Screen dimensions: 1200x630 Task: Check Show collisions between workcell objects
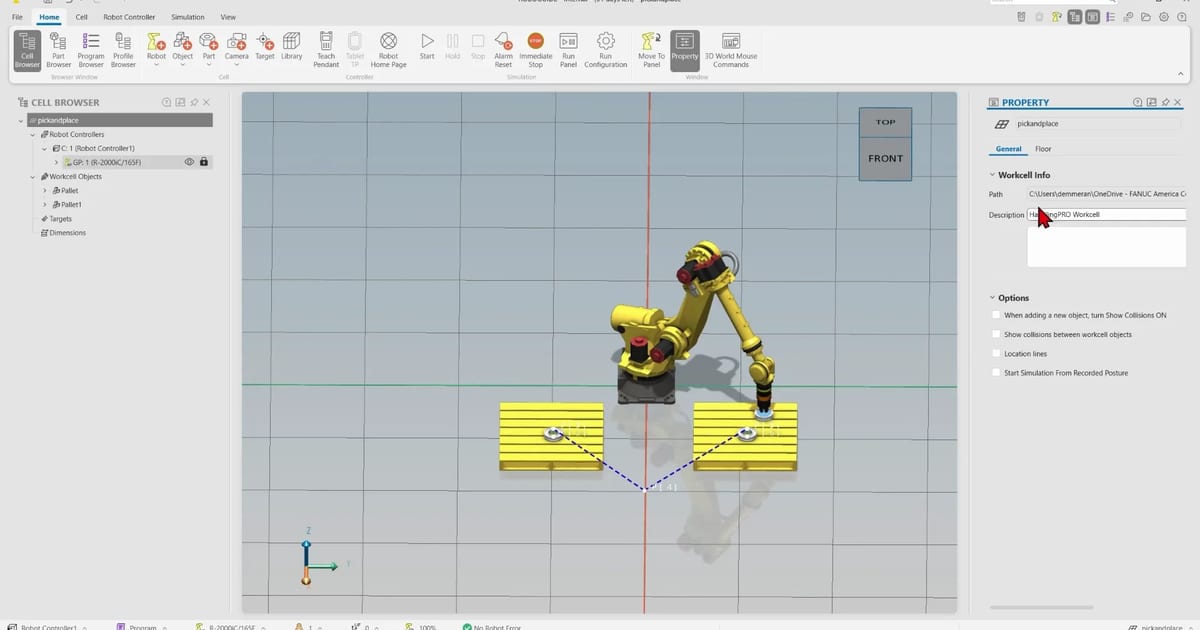point(996,334)
